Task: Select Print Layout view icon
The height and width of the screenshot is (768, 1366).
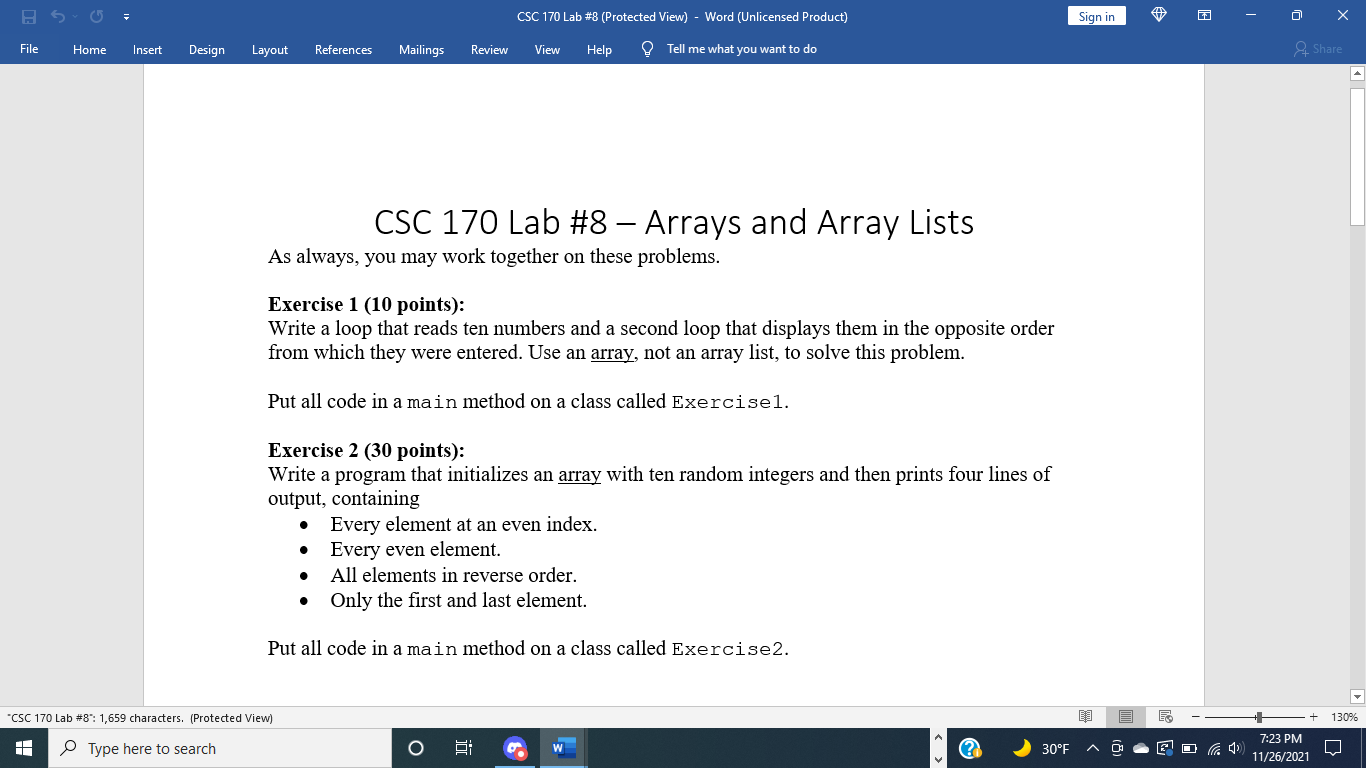Action: [1125, 717]
